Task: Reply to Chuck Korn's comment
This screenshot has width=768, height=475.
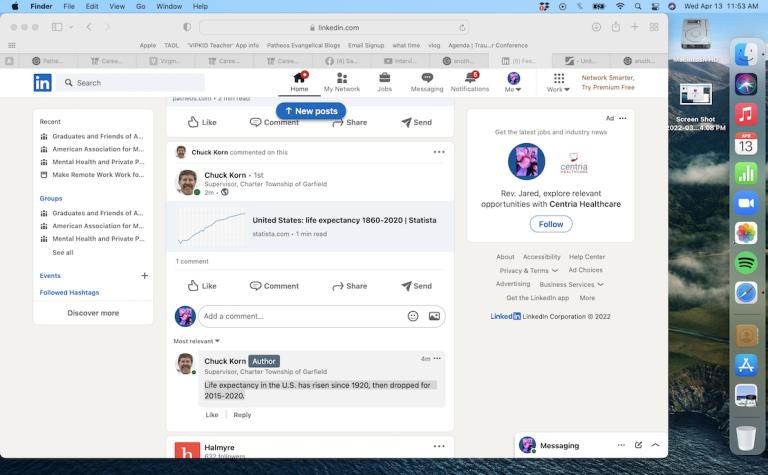Action: tap(242, 415)
